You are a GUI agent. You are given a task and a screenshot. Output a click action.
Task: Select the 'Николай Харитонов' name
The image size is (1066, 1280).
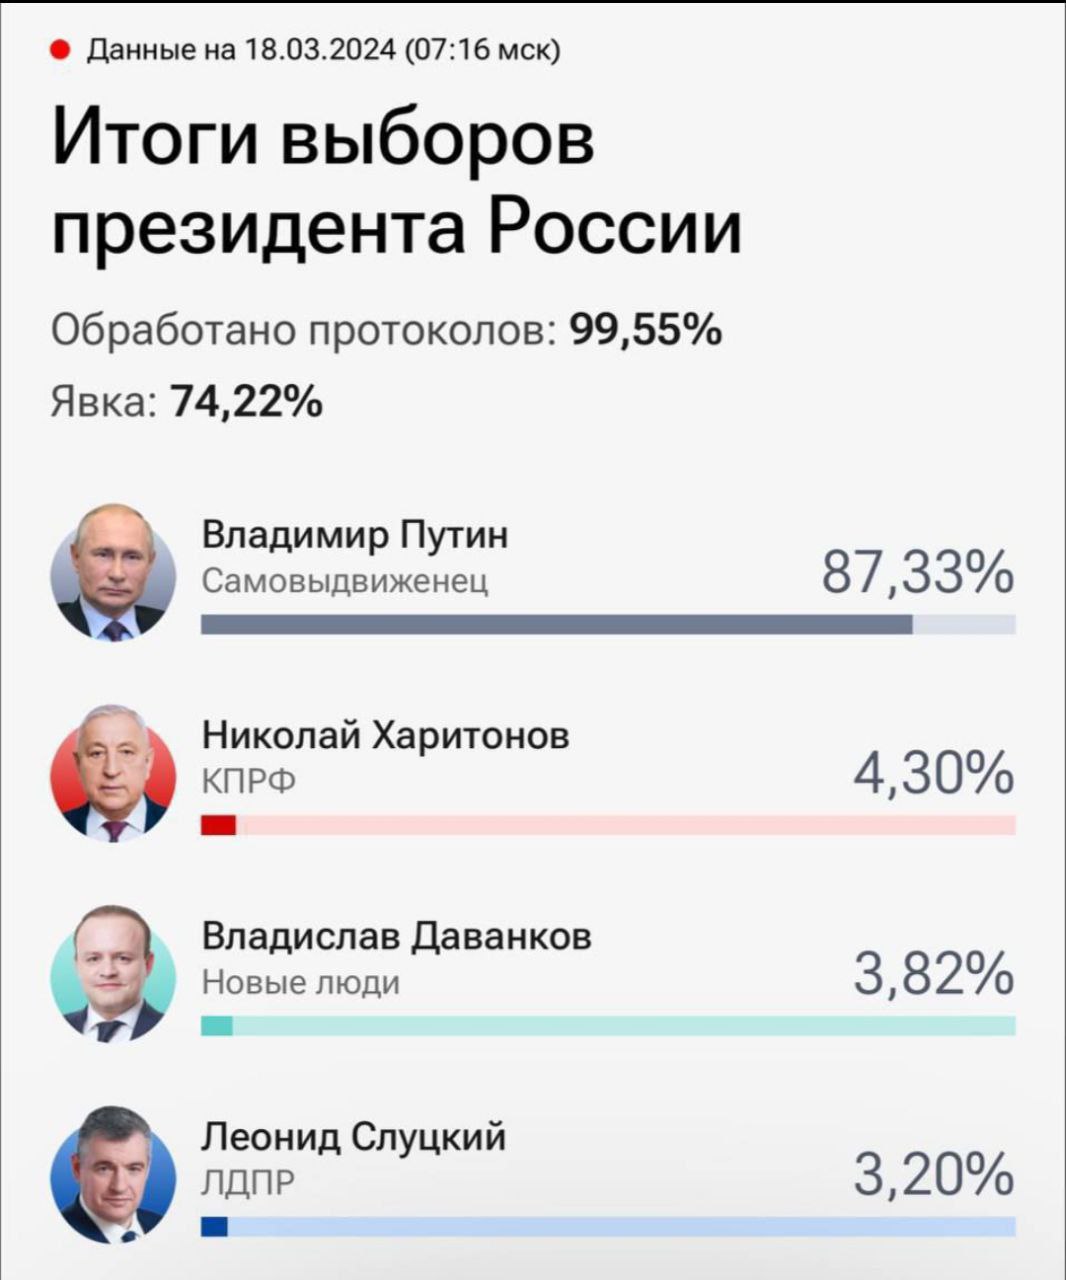pos(386,736)
